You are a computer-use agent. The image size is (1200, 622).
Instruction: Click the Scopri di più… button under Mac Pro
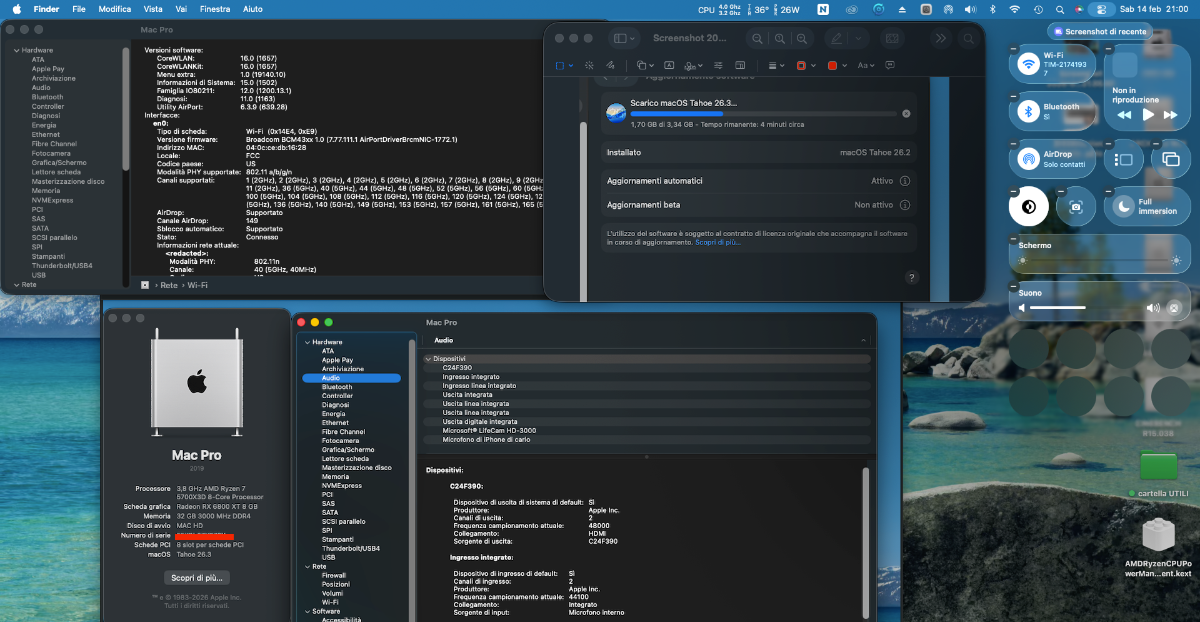pyautogui.click(x=196, y=578)
